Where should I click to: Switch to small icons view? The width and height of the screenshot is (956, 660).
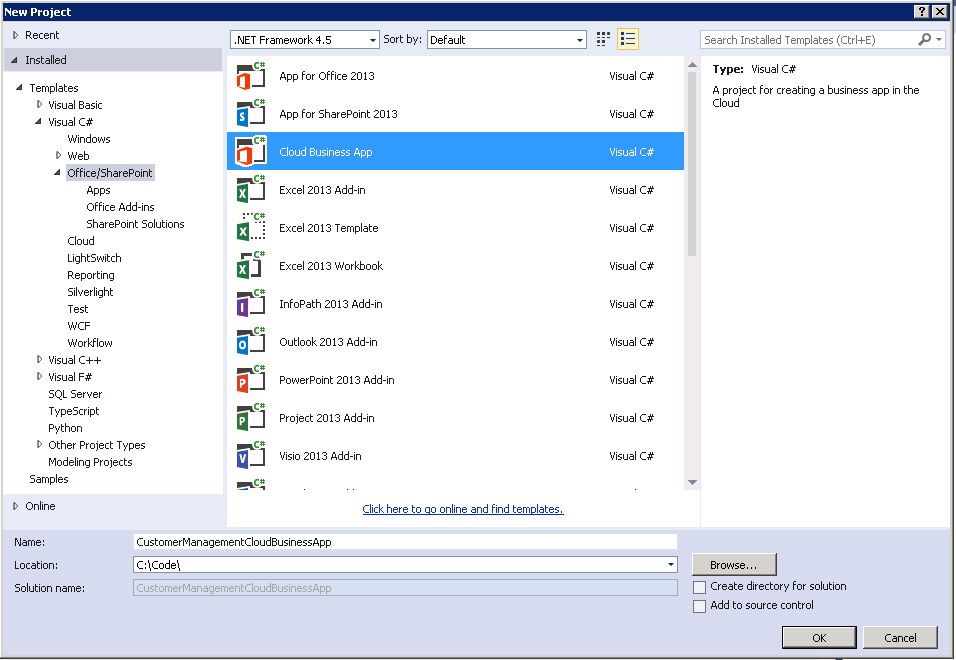coord(603,40)
